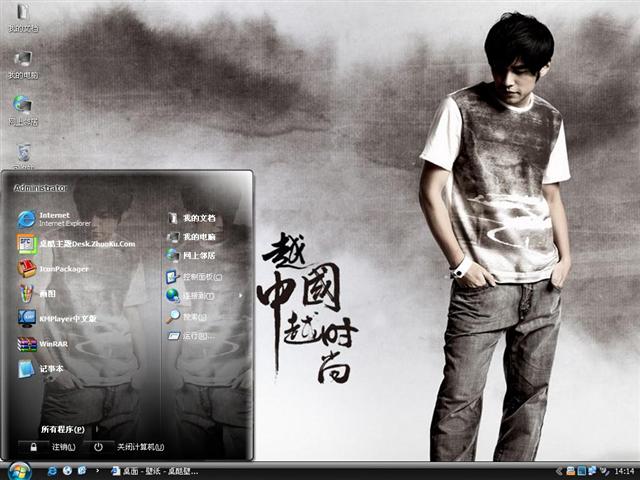640x480 pixels.
Task: Open Internet Explorer from the Start menu
Action: tap(55, 219)
